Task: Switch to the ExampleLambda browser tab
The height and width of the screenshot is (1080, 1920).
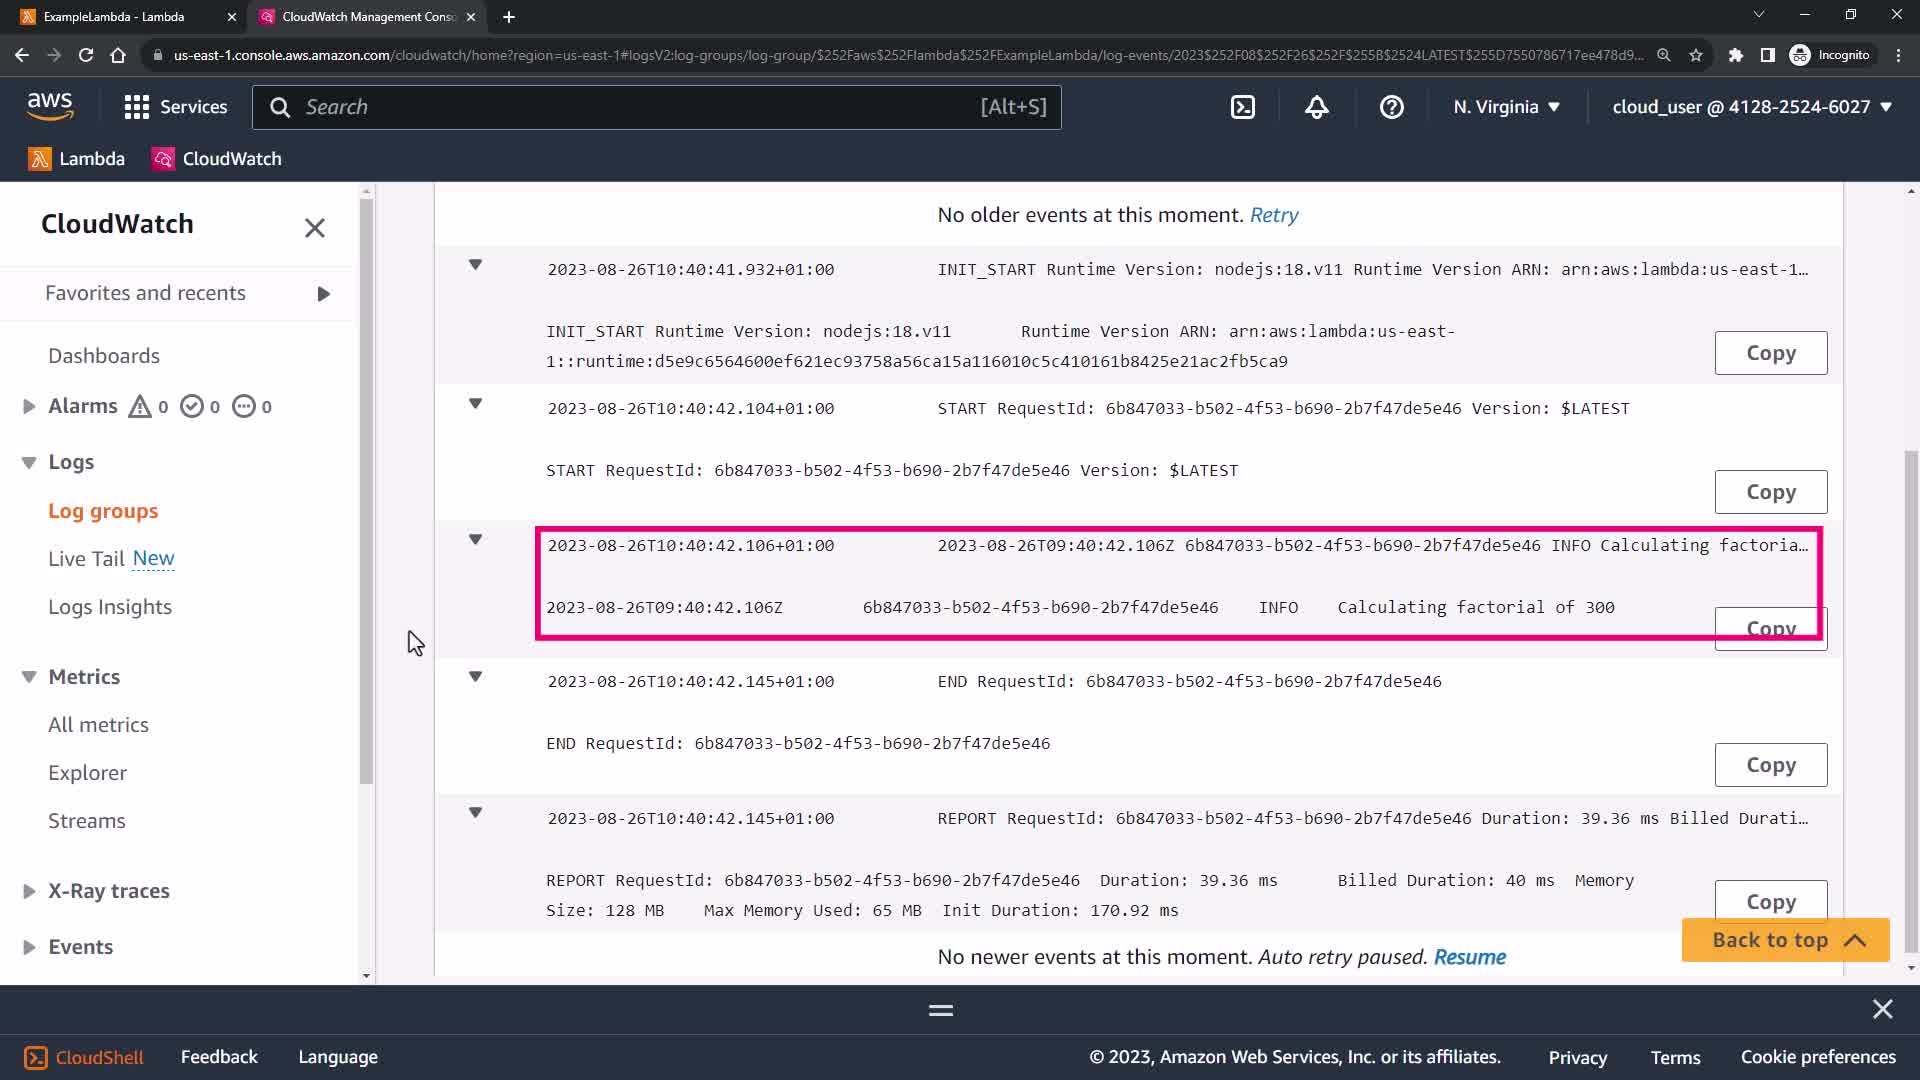Action: tap(114, 17)
